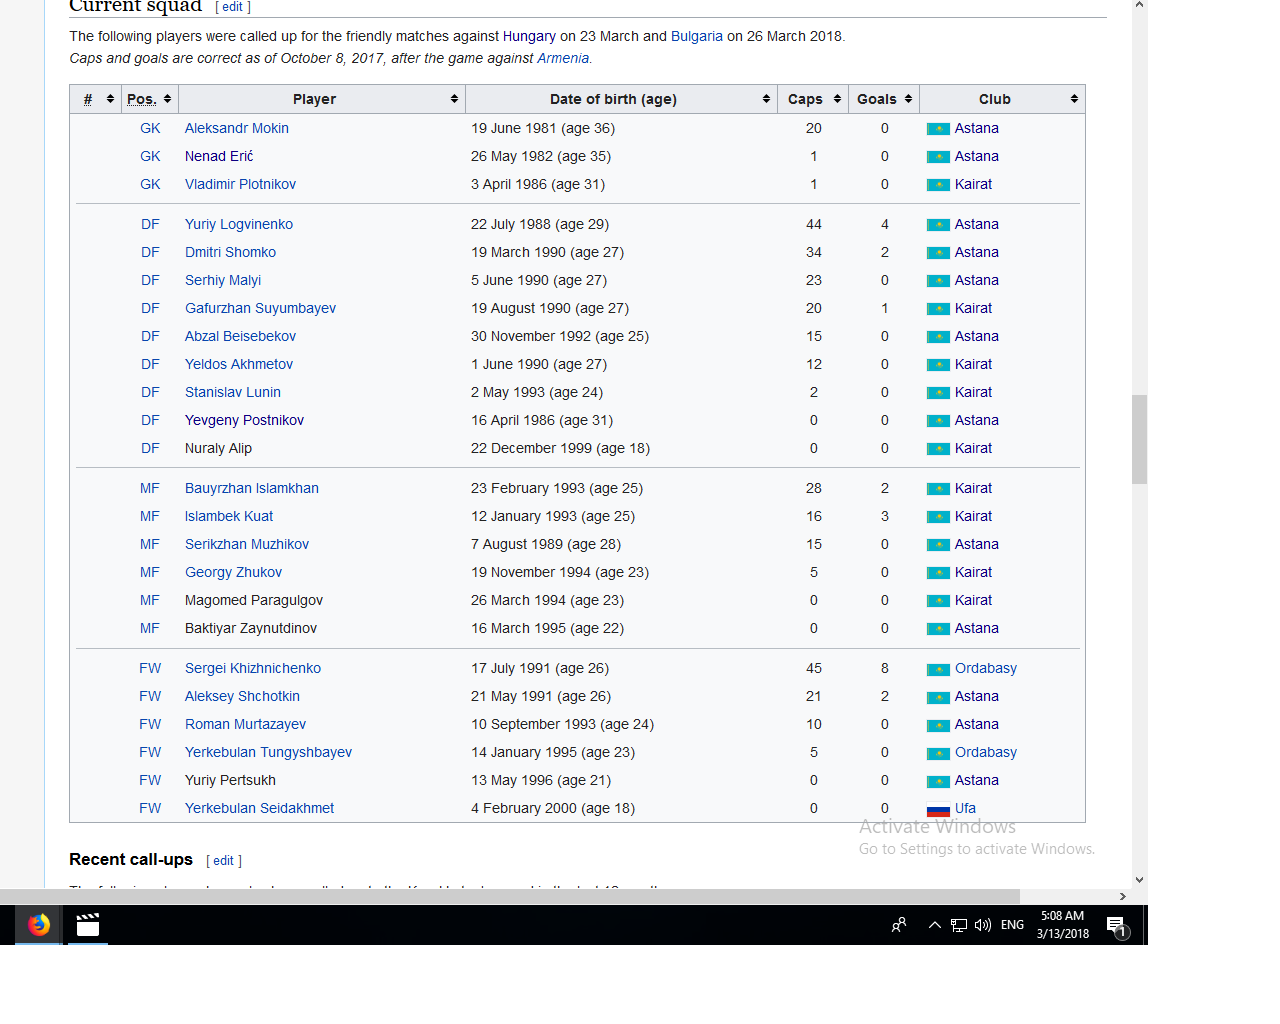Click the flag in Yerkebulan Tungyshbayev's row

(938, 753)
